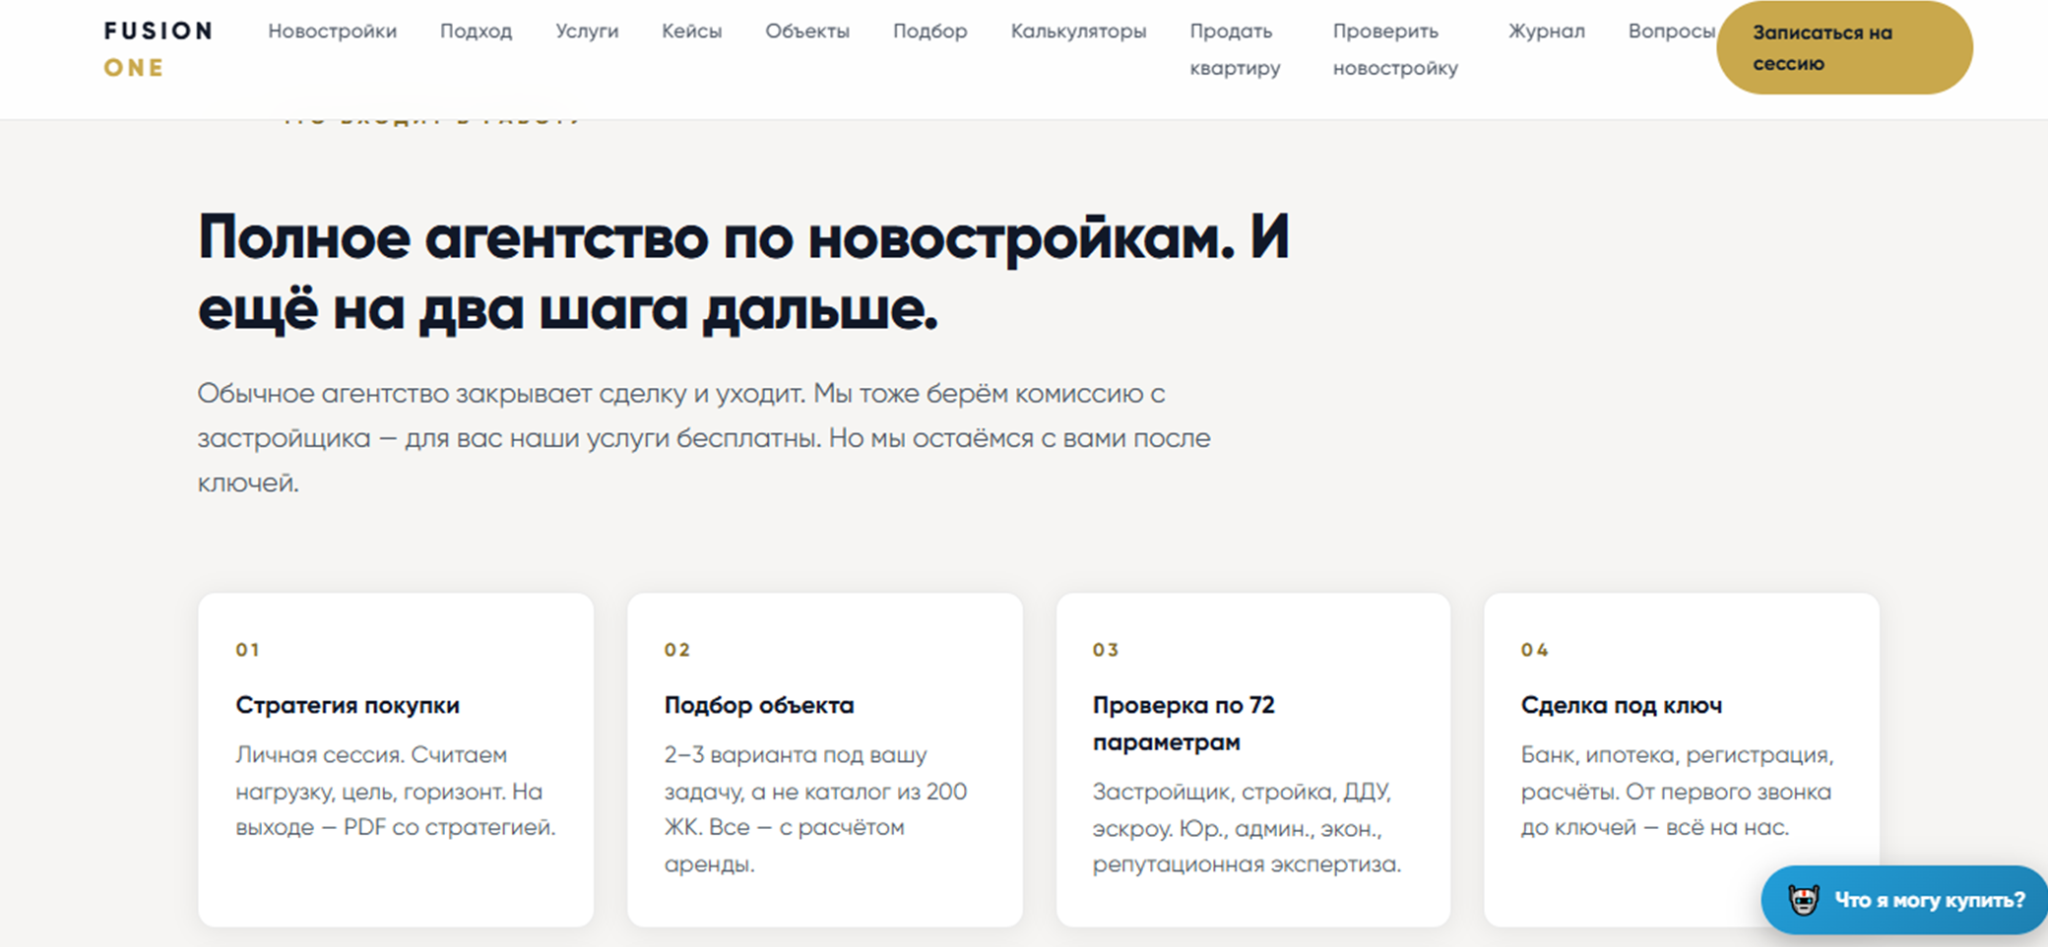Click the text 'Банк, ипотека, регистрация'
This screenshot has width=2048, height=947.
point(1677,791)
